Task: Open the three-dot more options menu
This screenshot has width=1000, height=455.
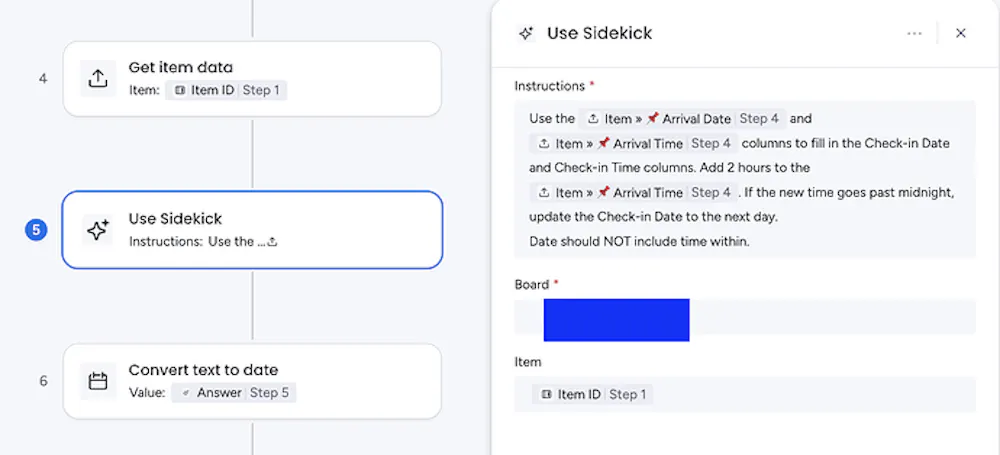Action: pyautogui.click(x=914, y=33)
